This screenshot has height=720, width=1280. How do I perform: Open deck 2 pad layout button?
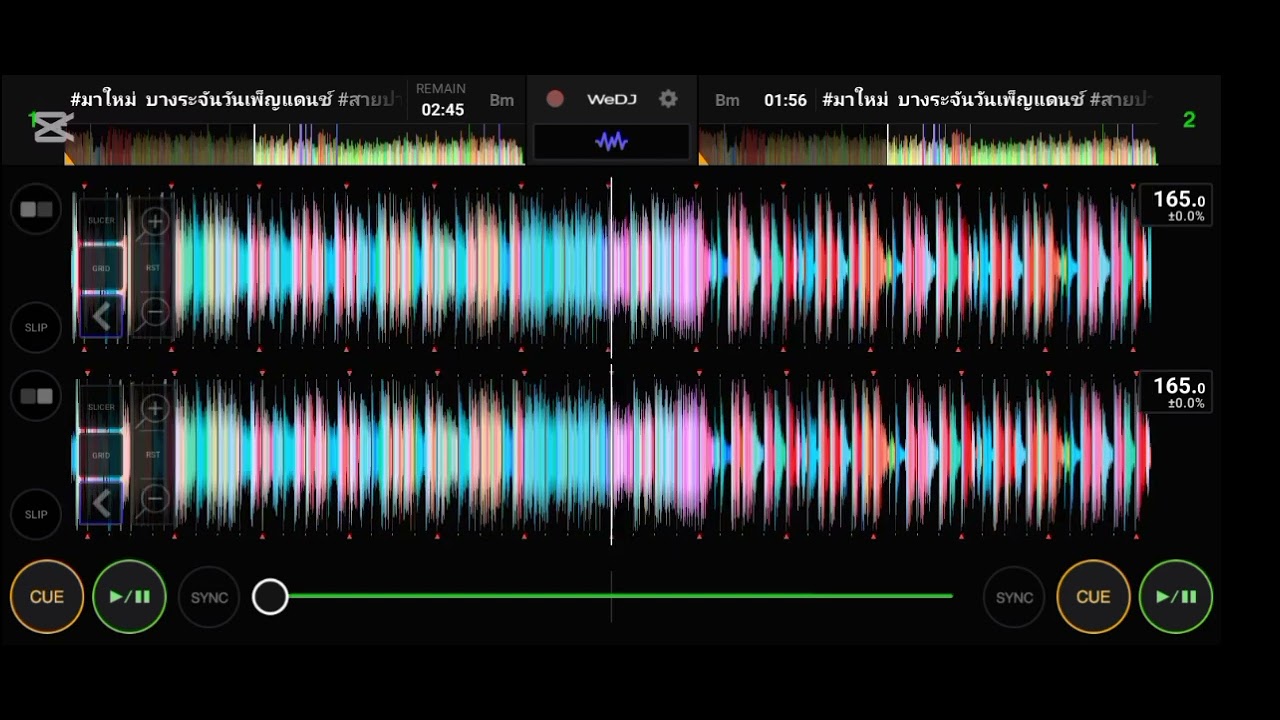(36, 397)
